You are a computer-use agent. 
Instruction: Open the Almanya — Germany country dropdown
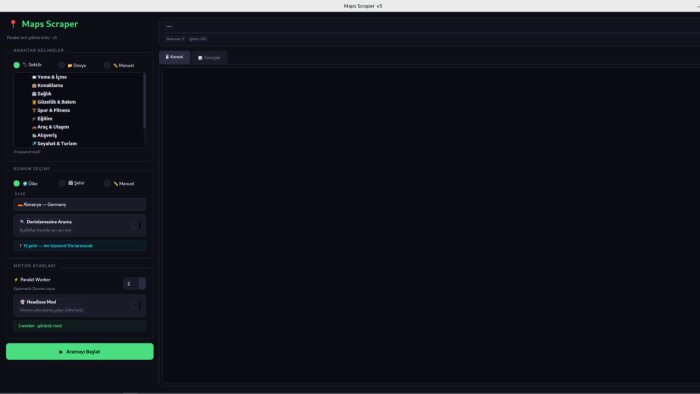[x=79, y=204]
